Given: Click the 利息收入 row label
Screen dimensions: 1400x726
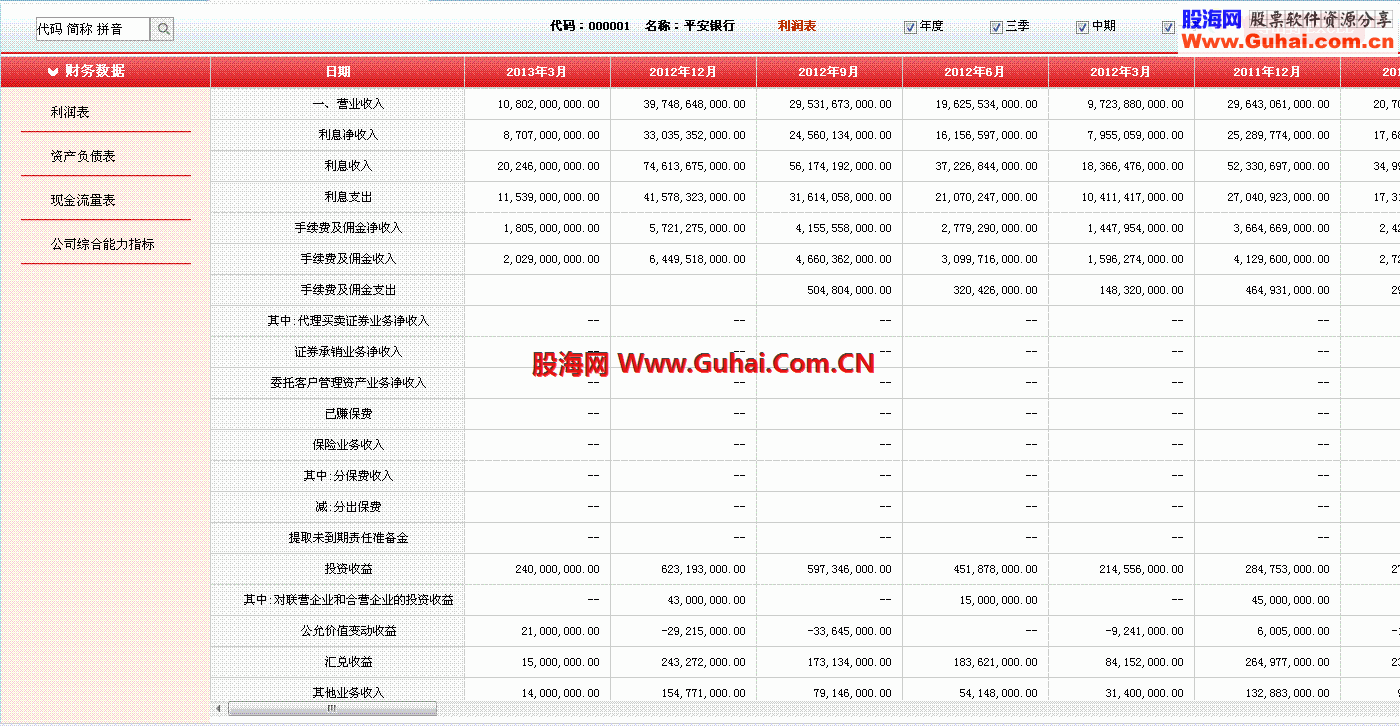Looking at the screenshot, I should click(x=348, y=166).
